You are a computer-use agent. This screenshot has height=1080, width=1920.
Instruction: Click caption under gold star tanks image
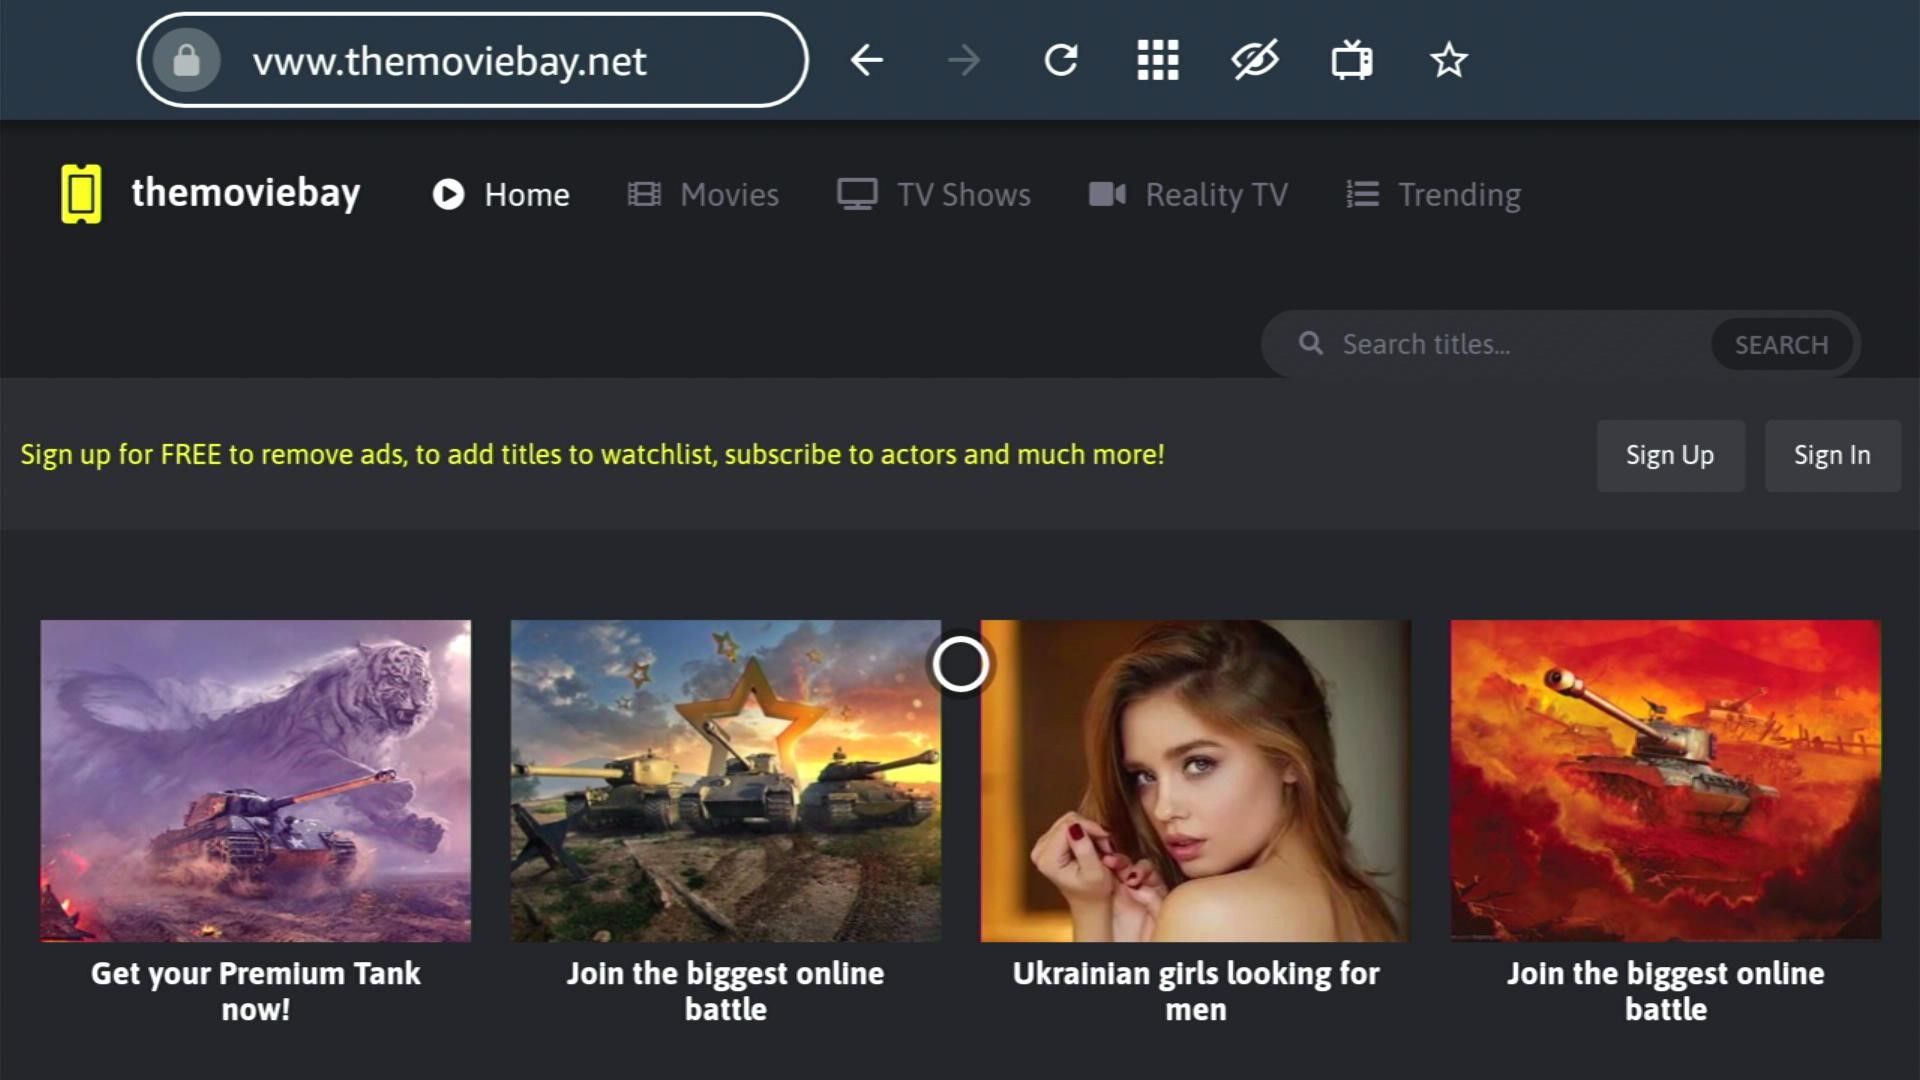pyautogui.click(x=725, y=991)
